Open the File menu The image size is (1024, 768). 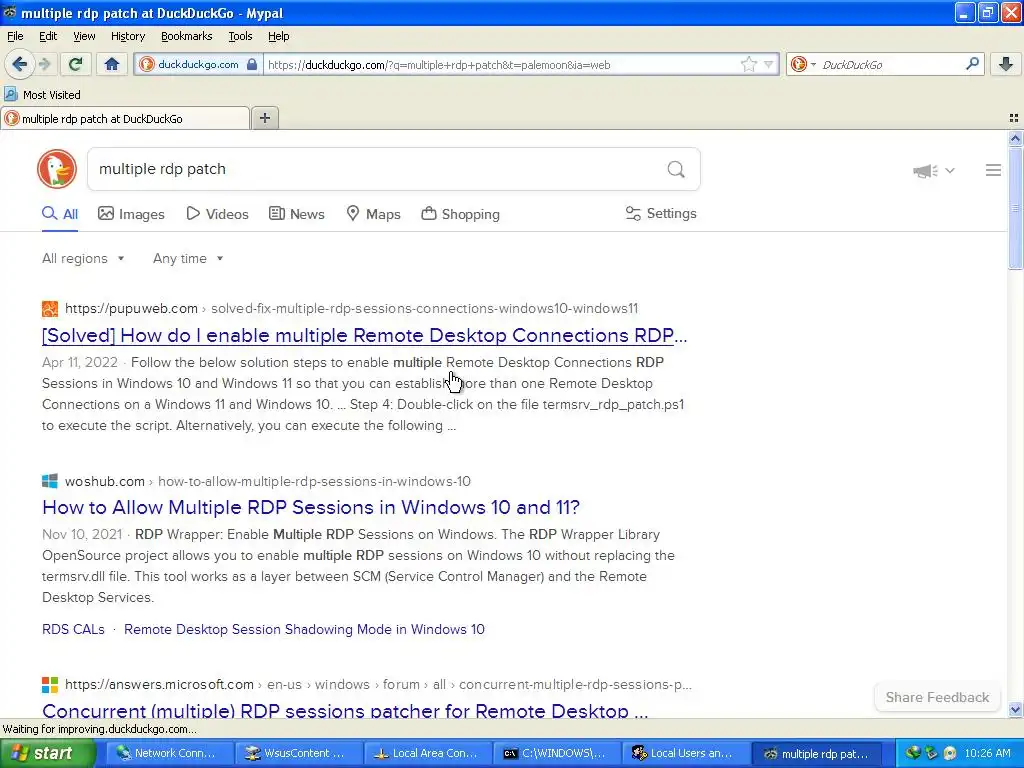pos(15,36)
